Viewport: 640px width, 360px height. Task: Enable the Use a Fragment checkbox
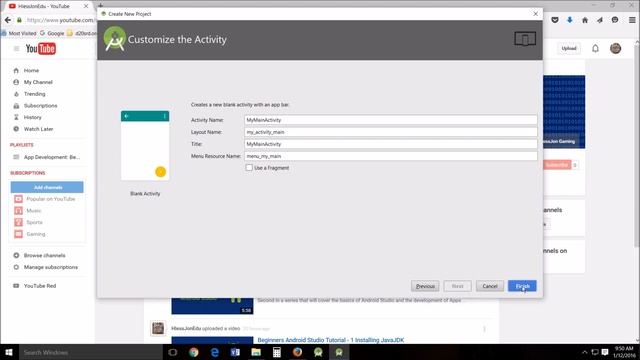pyautogui.click(x=249, y=168)
